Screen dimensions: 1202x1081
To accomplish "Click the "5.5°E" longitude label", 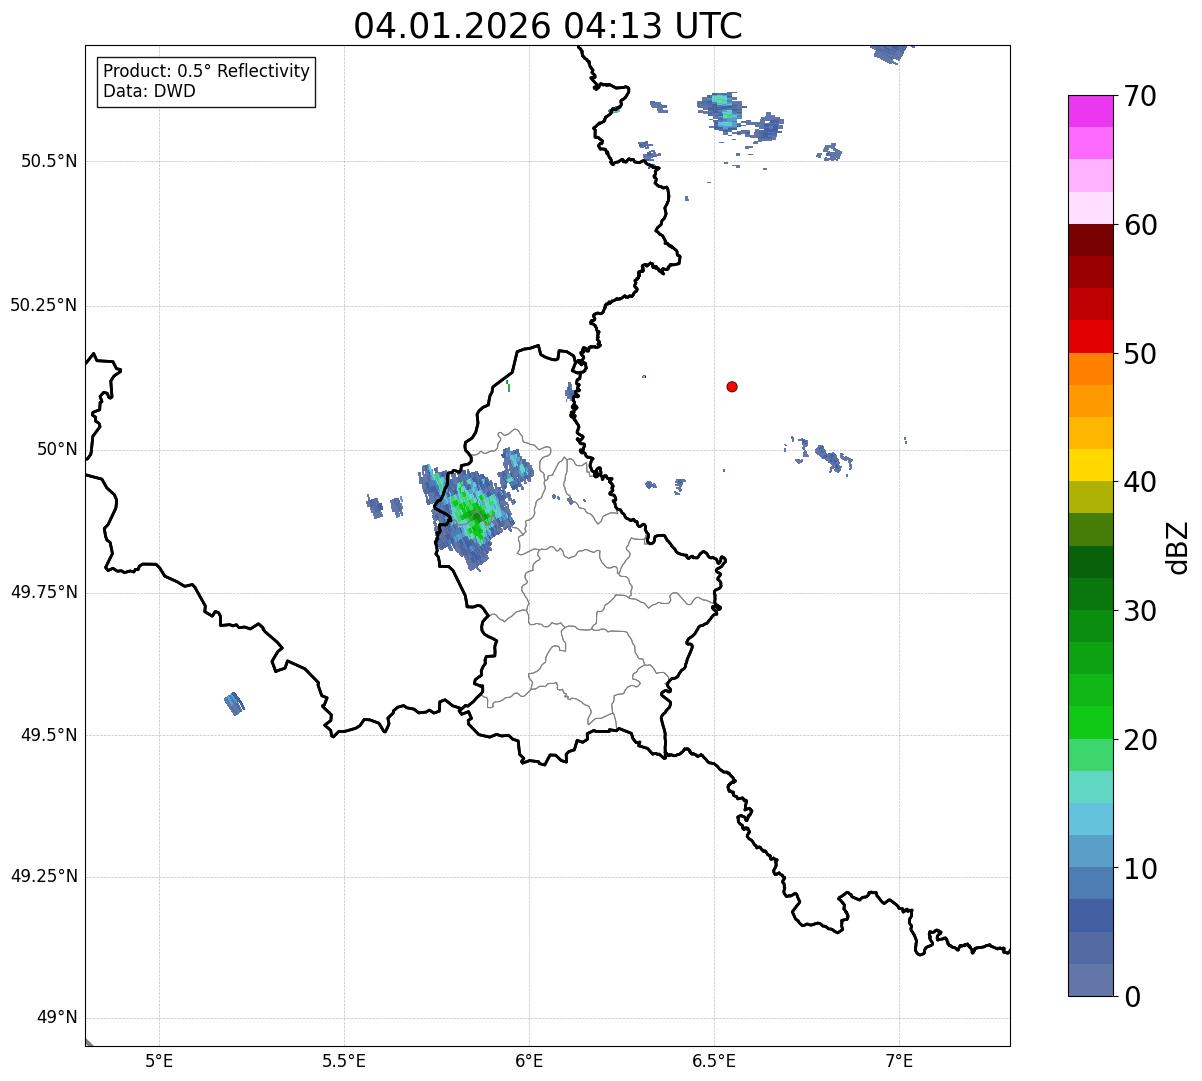I will 344,1060.
